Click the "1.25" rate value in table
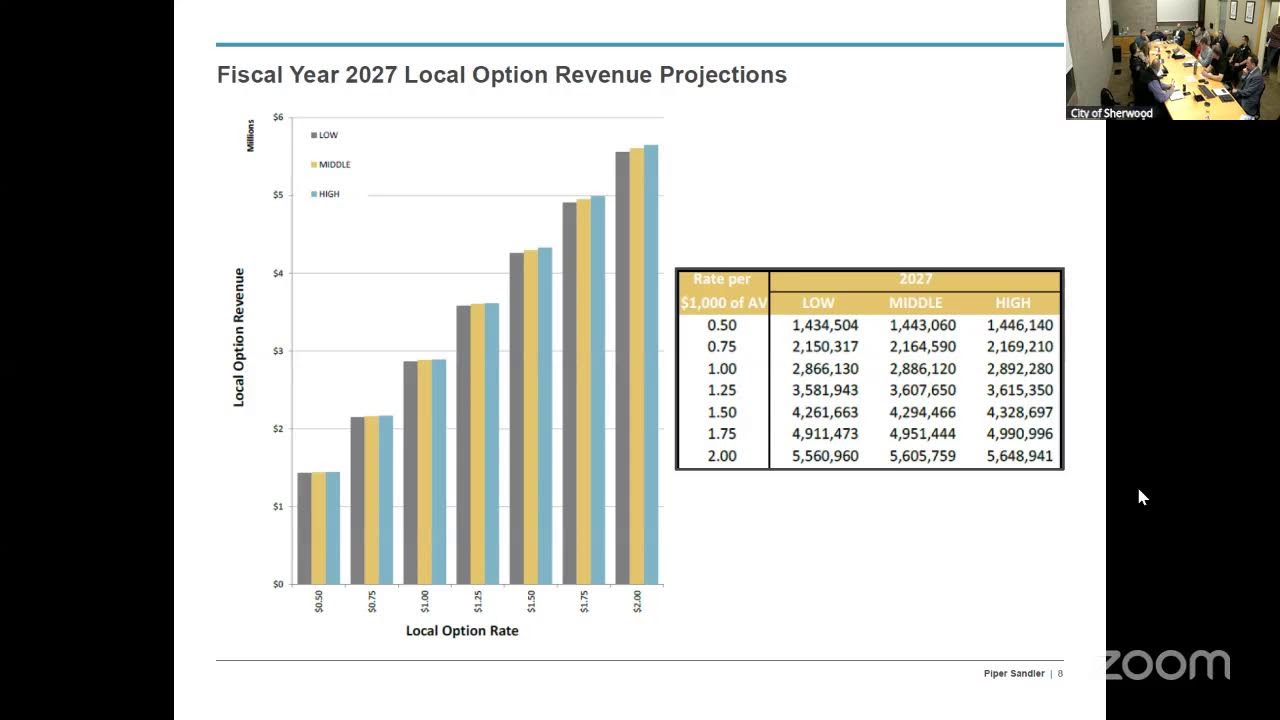Screen dimensions: 1280x720 coord(721,390)
